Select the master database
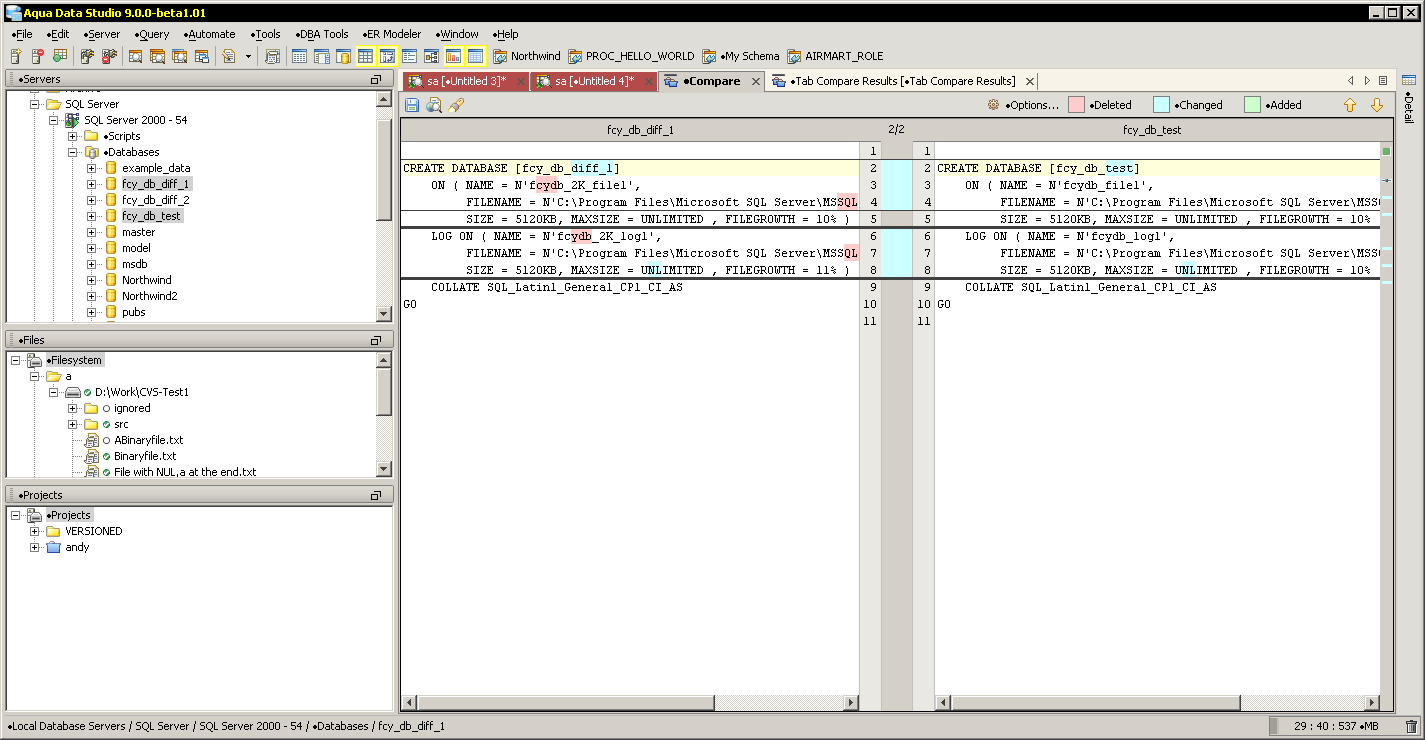This screenshot has height=740, width=1425. pyautogui.click(x=138, y=232)
